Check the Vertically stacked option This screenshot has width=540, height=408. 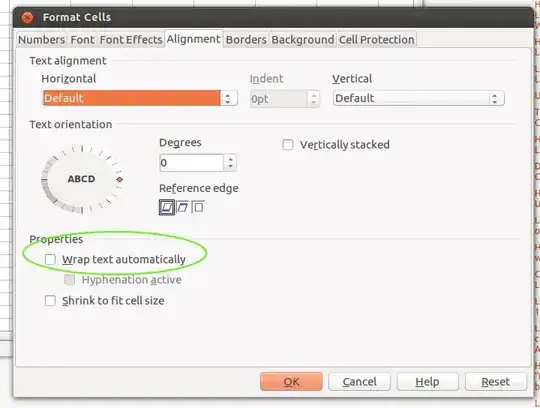coord(288,145)
